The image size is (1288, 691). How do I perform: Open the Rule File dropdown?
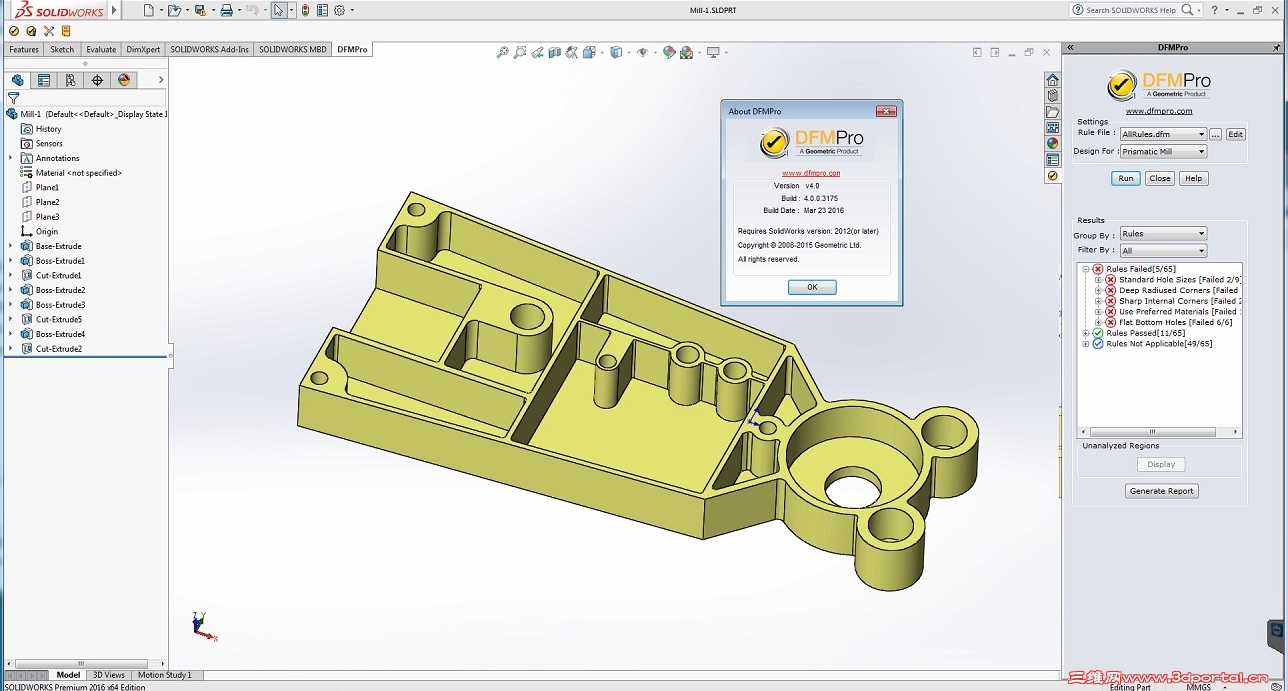click(1163, 134)
